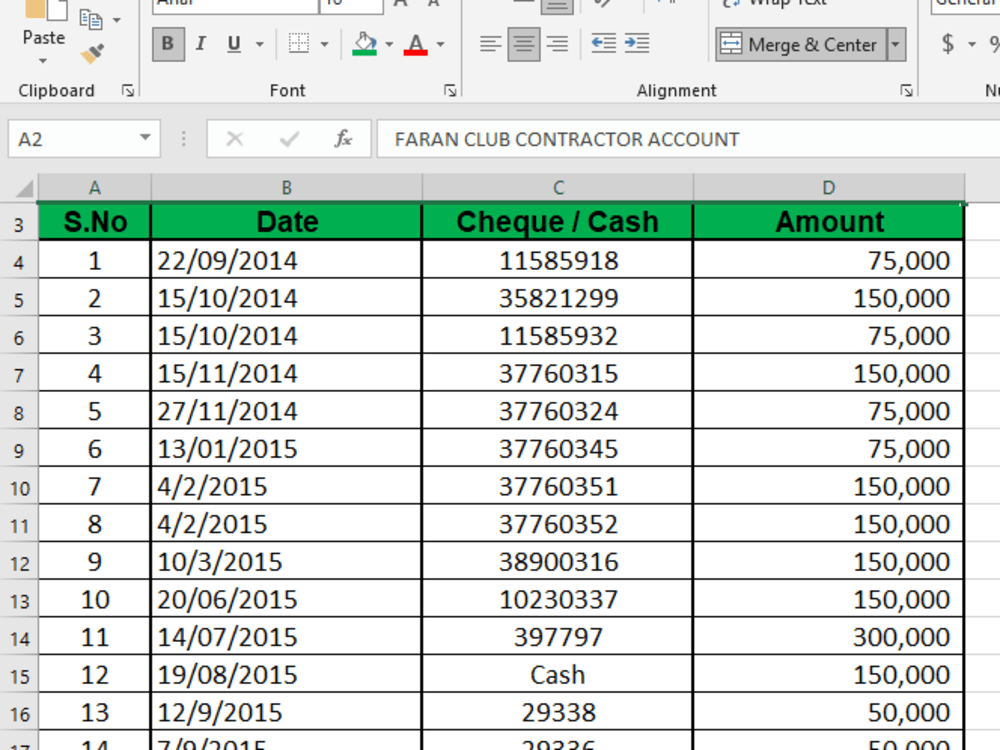Open Alignment settings dialog launcher
1000x750 pixels.
point(906,91)
